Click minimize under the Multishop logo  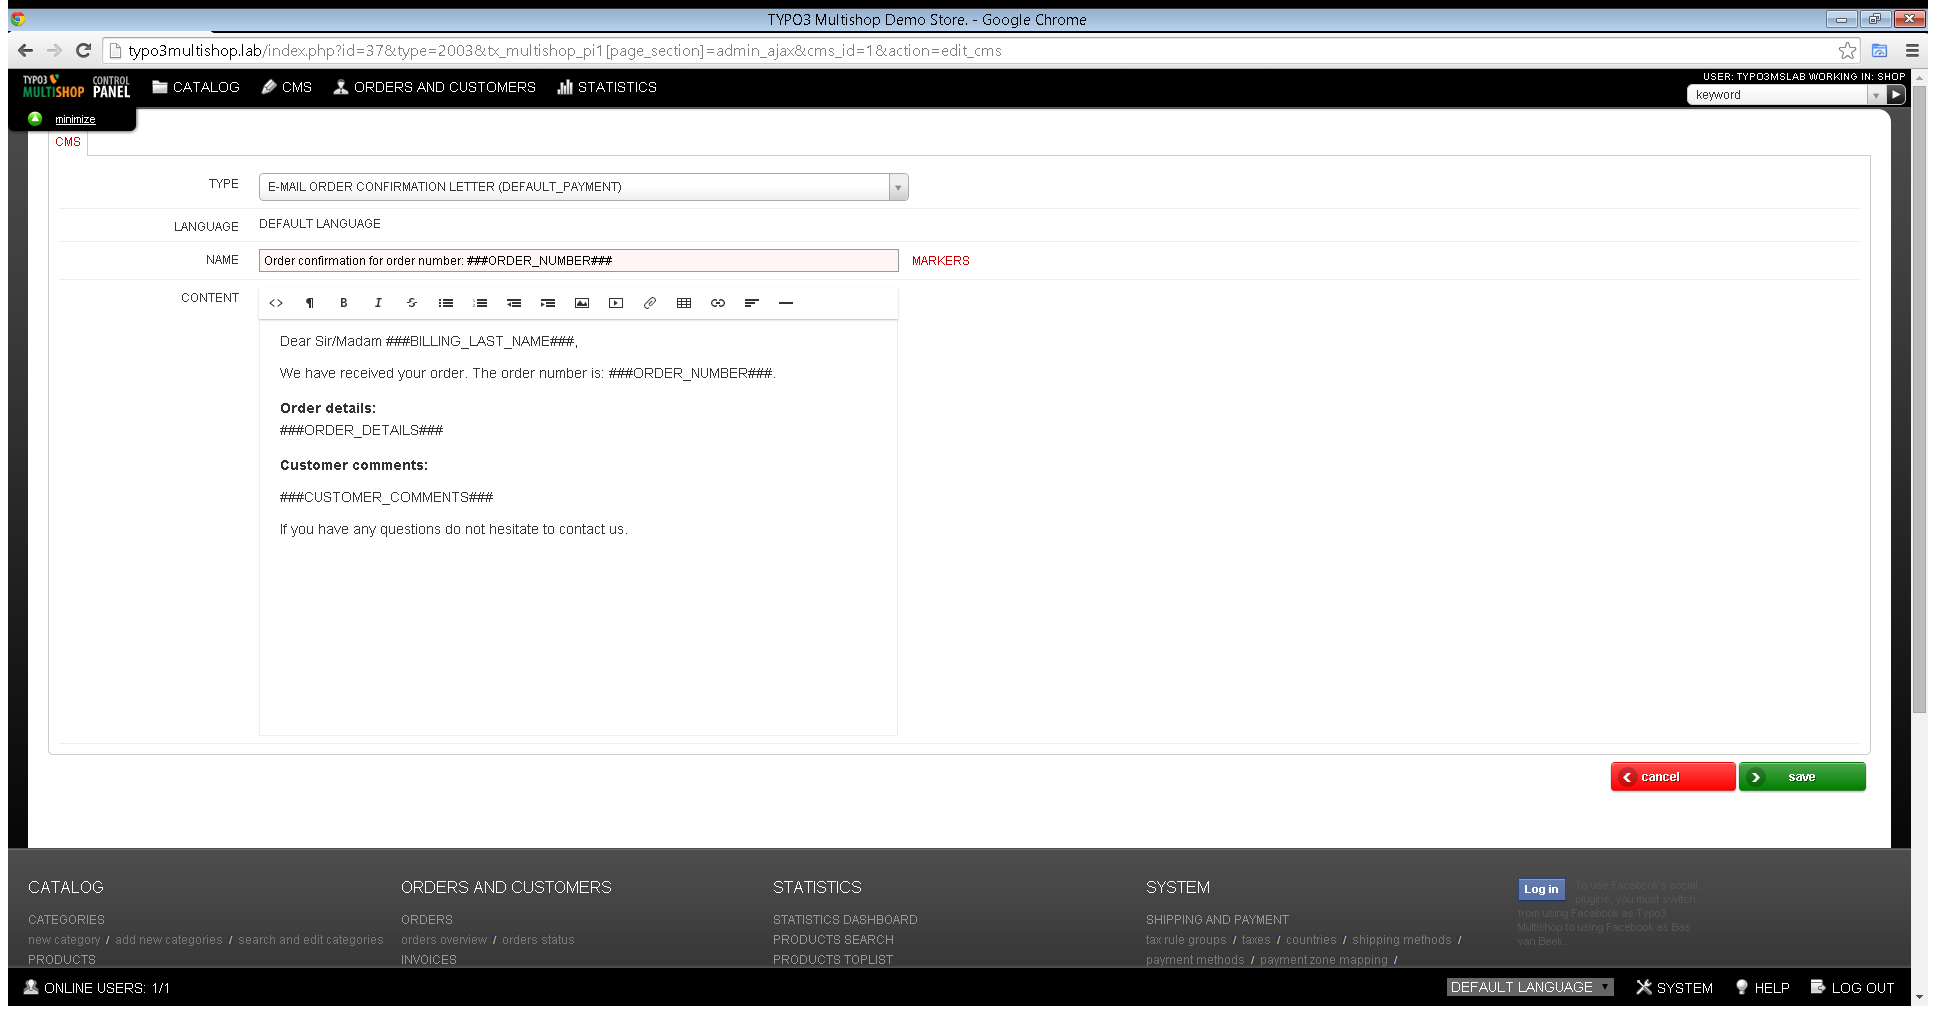74,118
